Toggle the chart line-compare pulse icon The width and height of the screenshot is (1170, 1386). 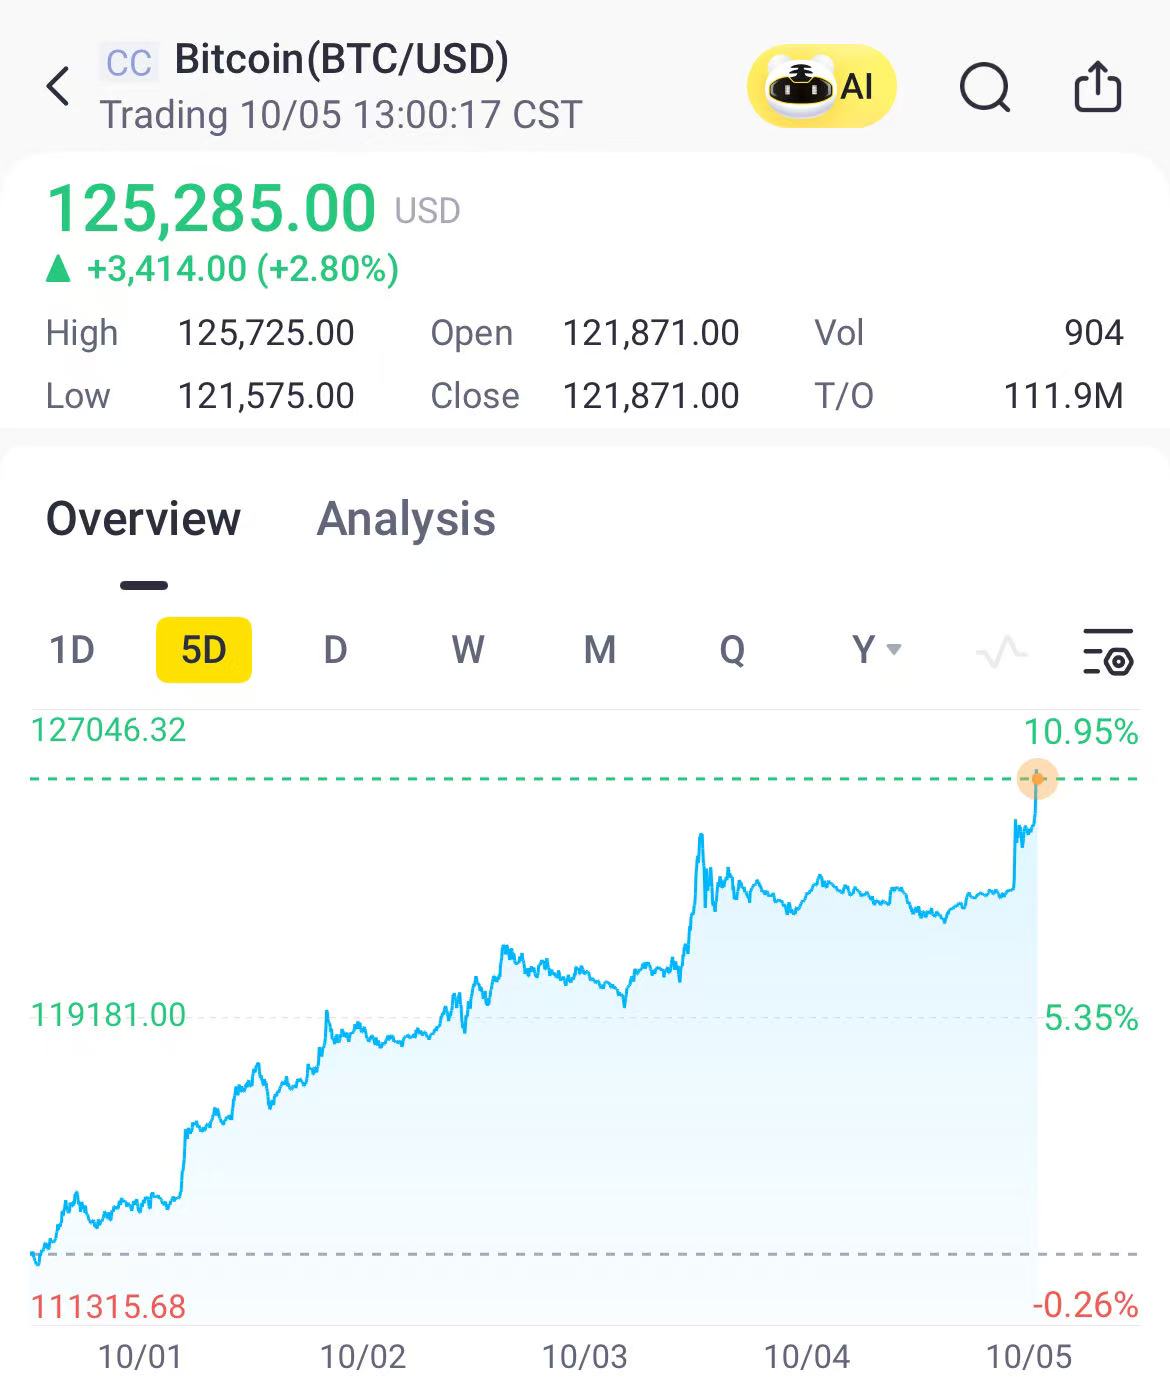click(1001, 652)
